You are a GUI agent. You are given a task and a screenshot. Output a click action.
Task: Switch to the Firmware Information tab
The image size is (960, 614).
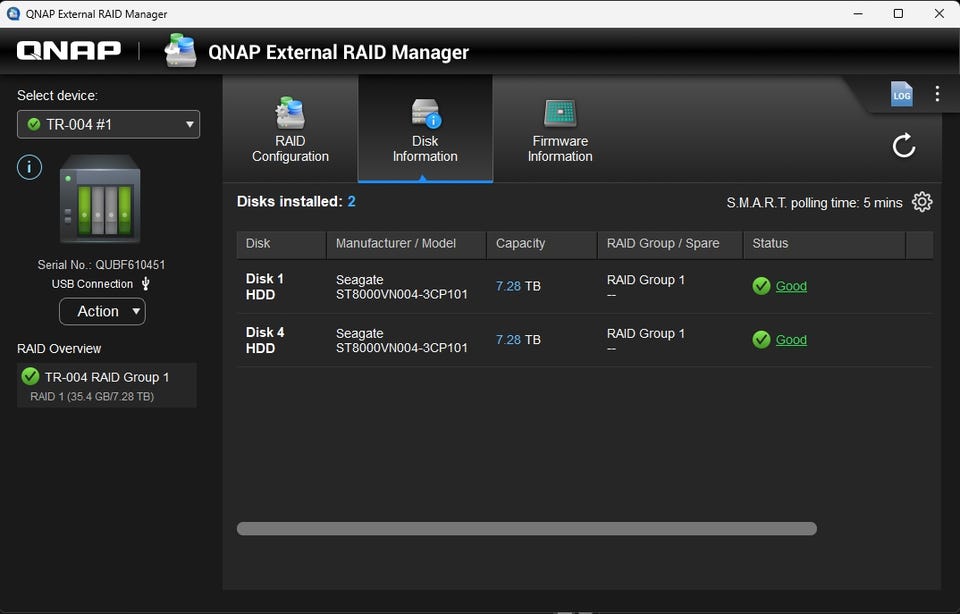click(x=560, y=130)
